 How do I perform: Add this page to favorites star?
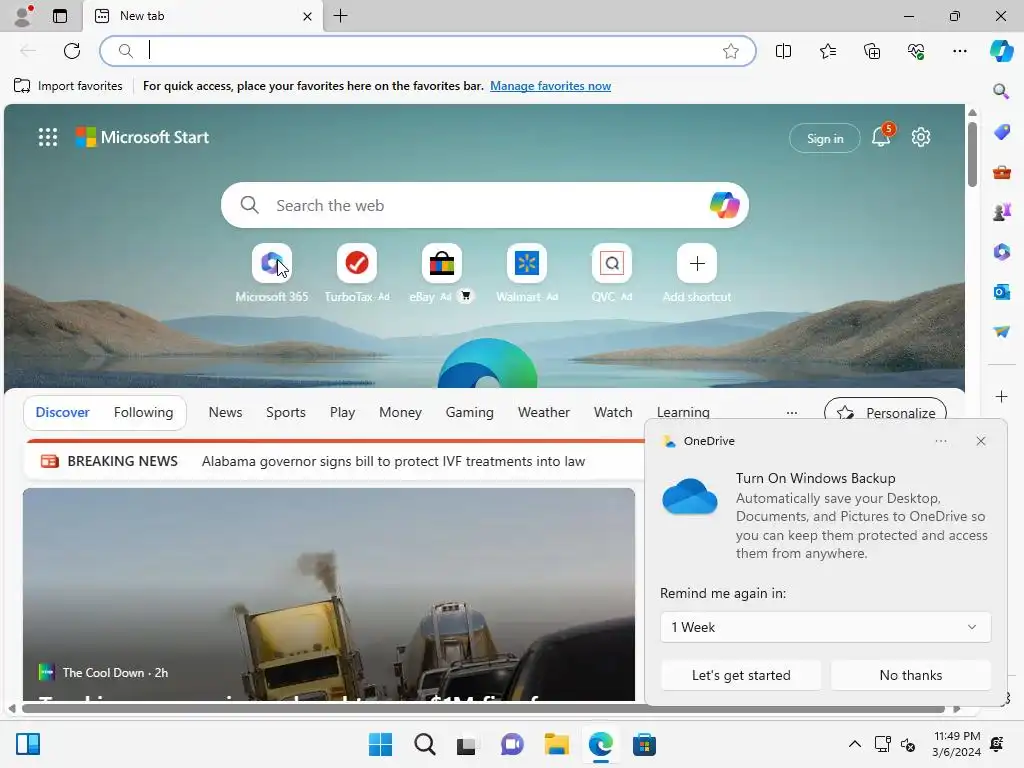coord(731,51)
